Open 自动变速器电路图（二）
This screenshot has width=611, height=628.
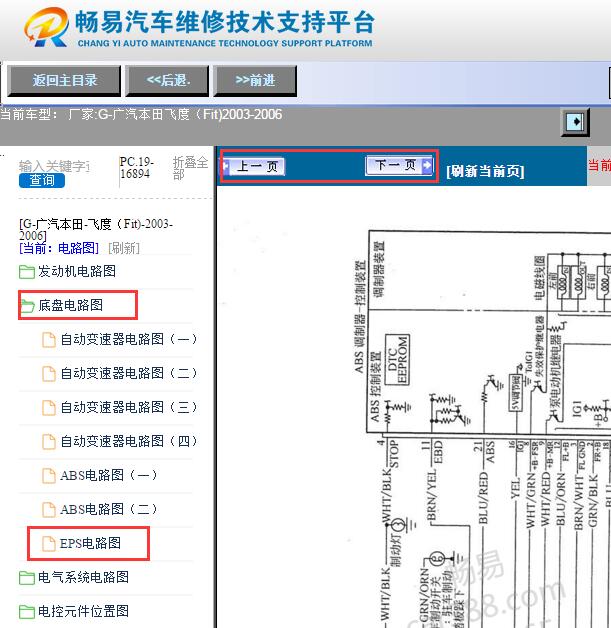[x=129, y=374]
